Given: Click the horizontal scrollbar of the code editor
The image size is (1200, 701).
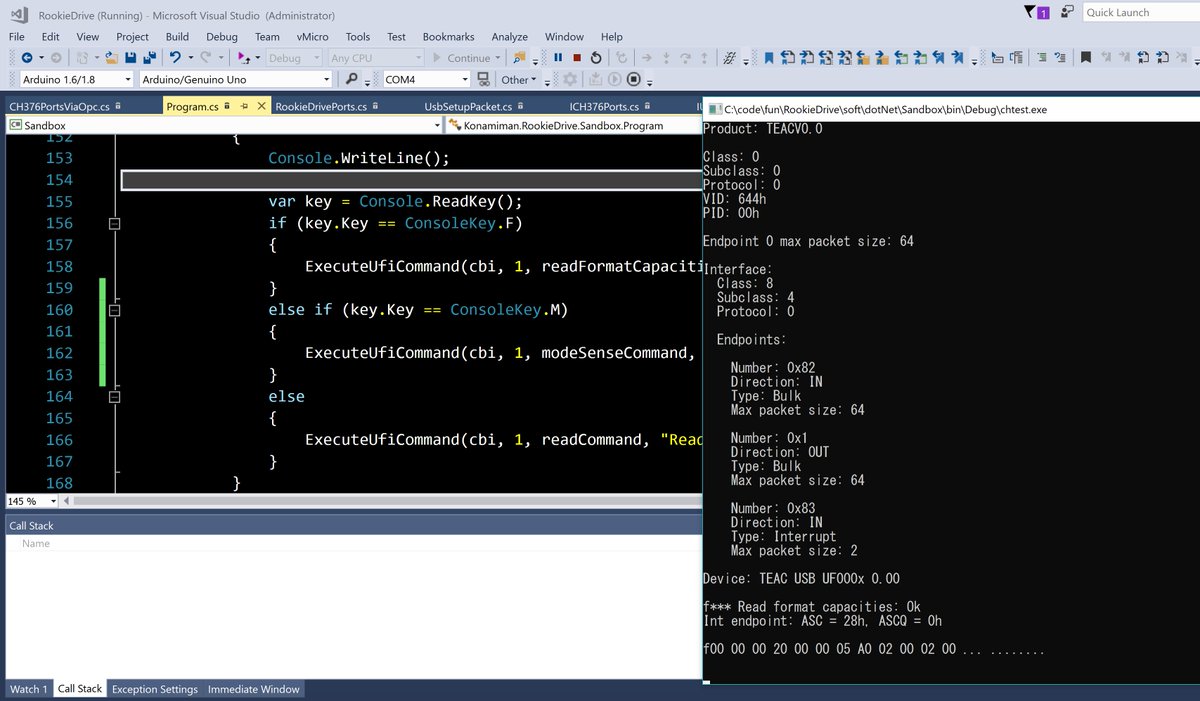Looking at the screenshot, I should click(x=385, y=501).
